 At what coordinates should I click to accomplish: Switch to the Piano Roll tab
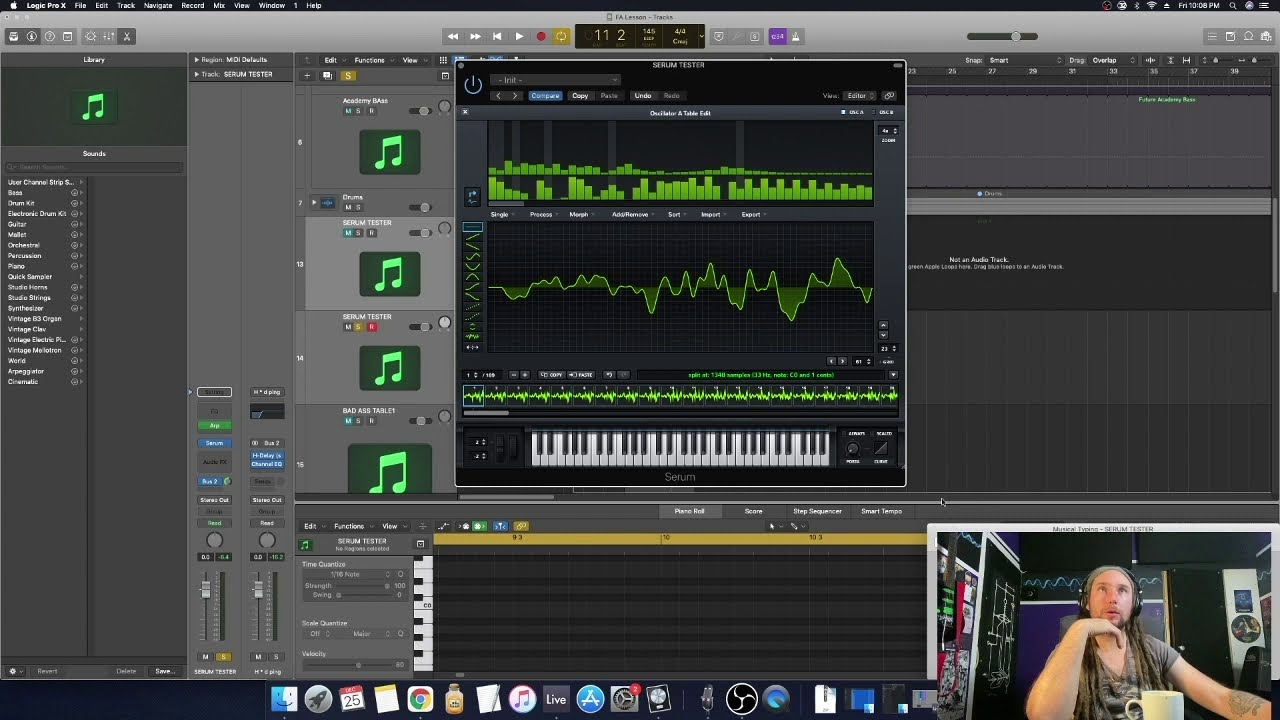[689, 511]
